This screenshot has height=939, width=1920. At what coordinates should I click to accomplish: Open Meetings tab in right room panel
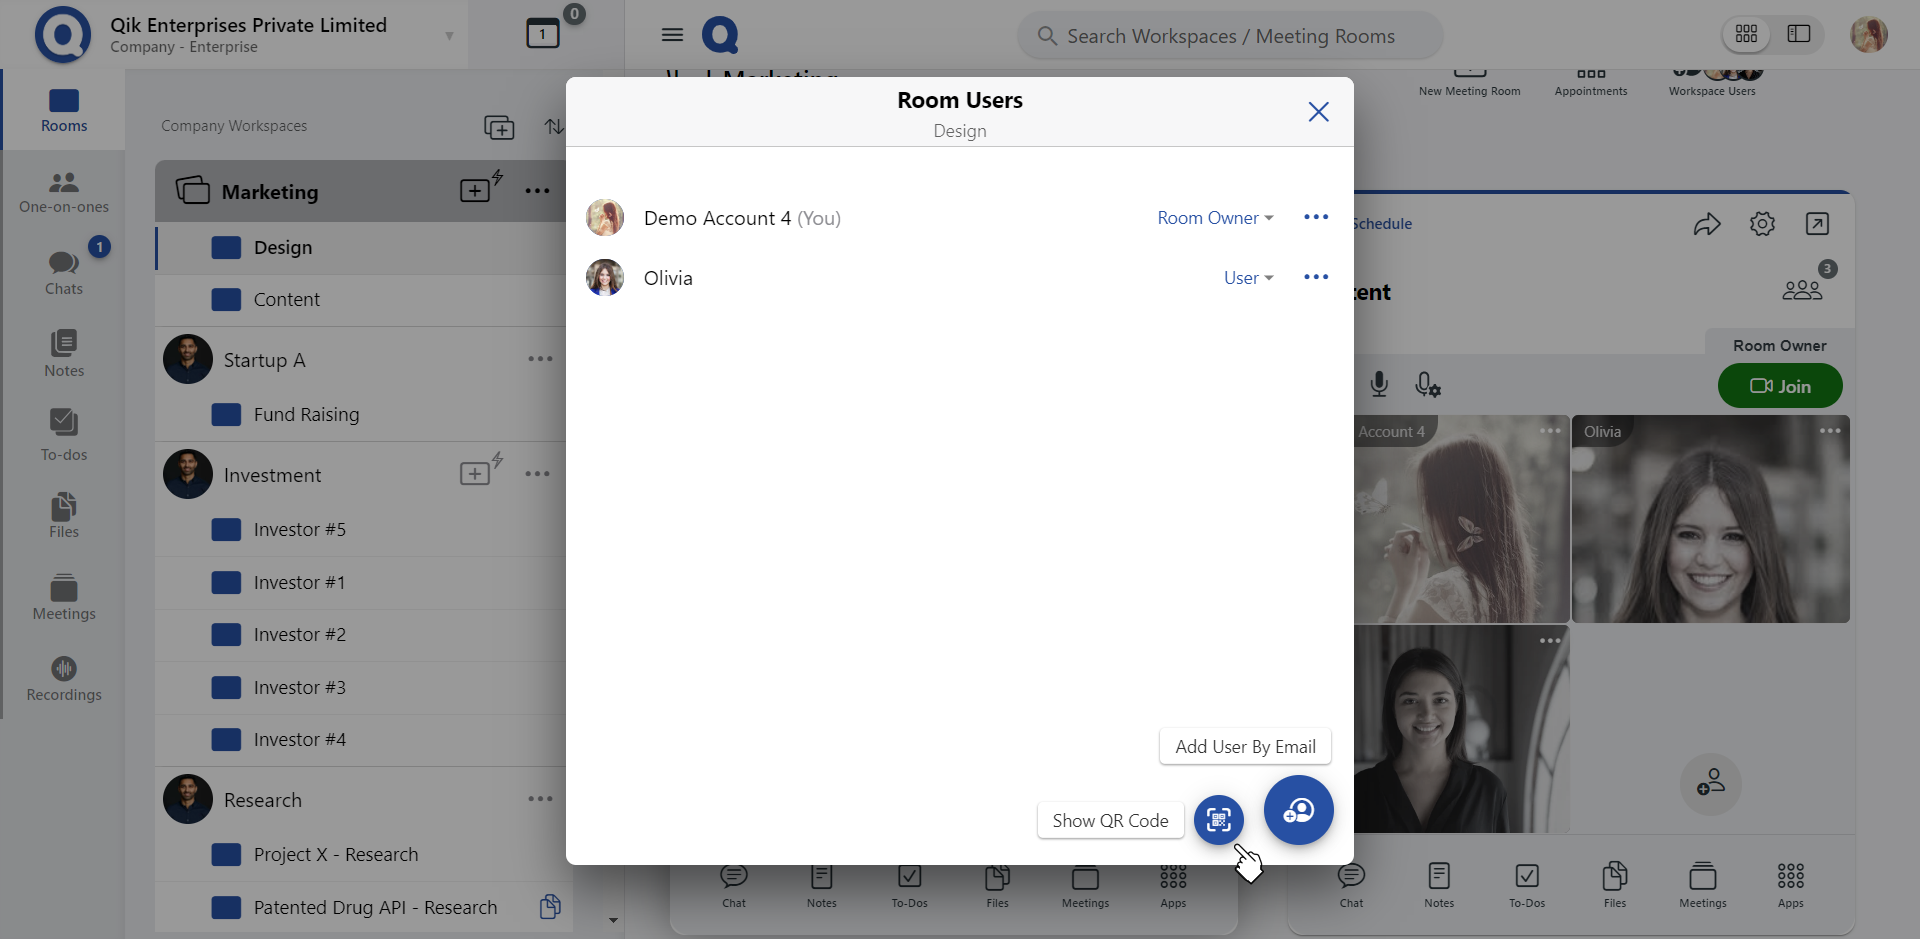pos(1703,885)
